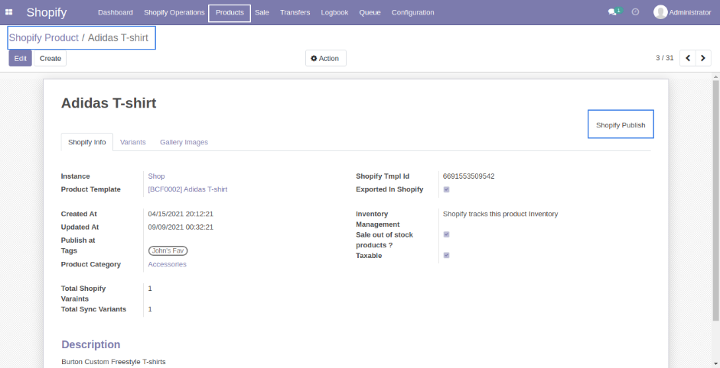This screenshot has height=368, width=720.
Task: Open the conversations message icon
Action: (x=614, y=12)
